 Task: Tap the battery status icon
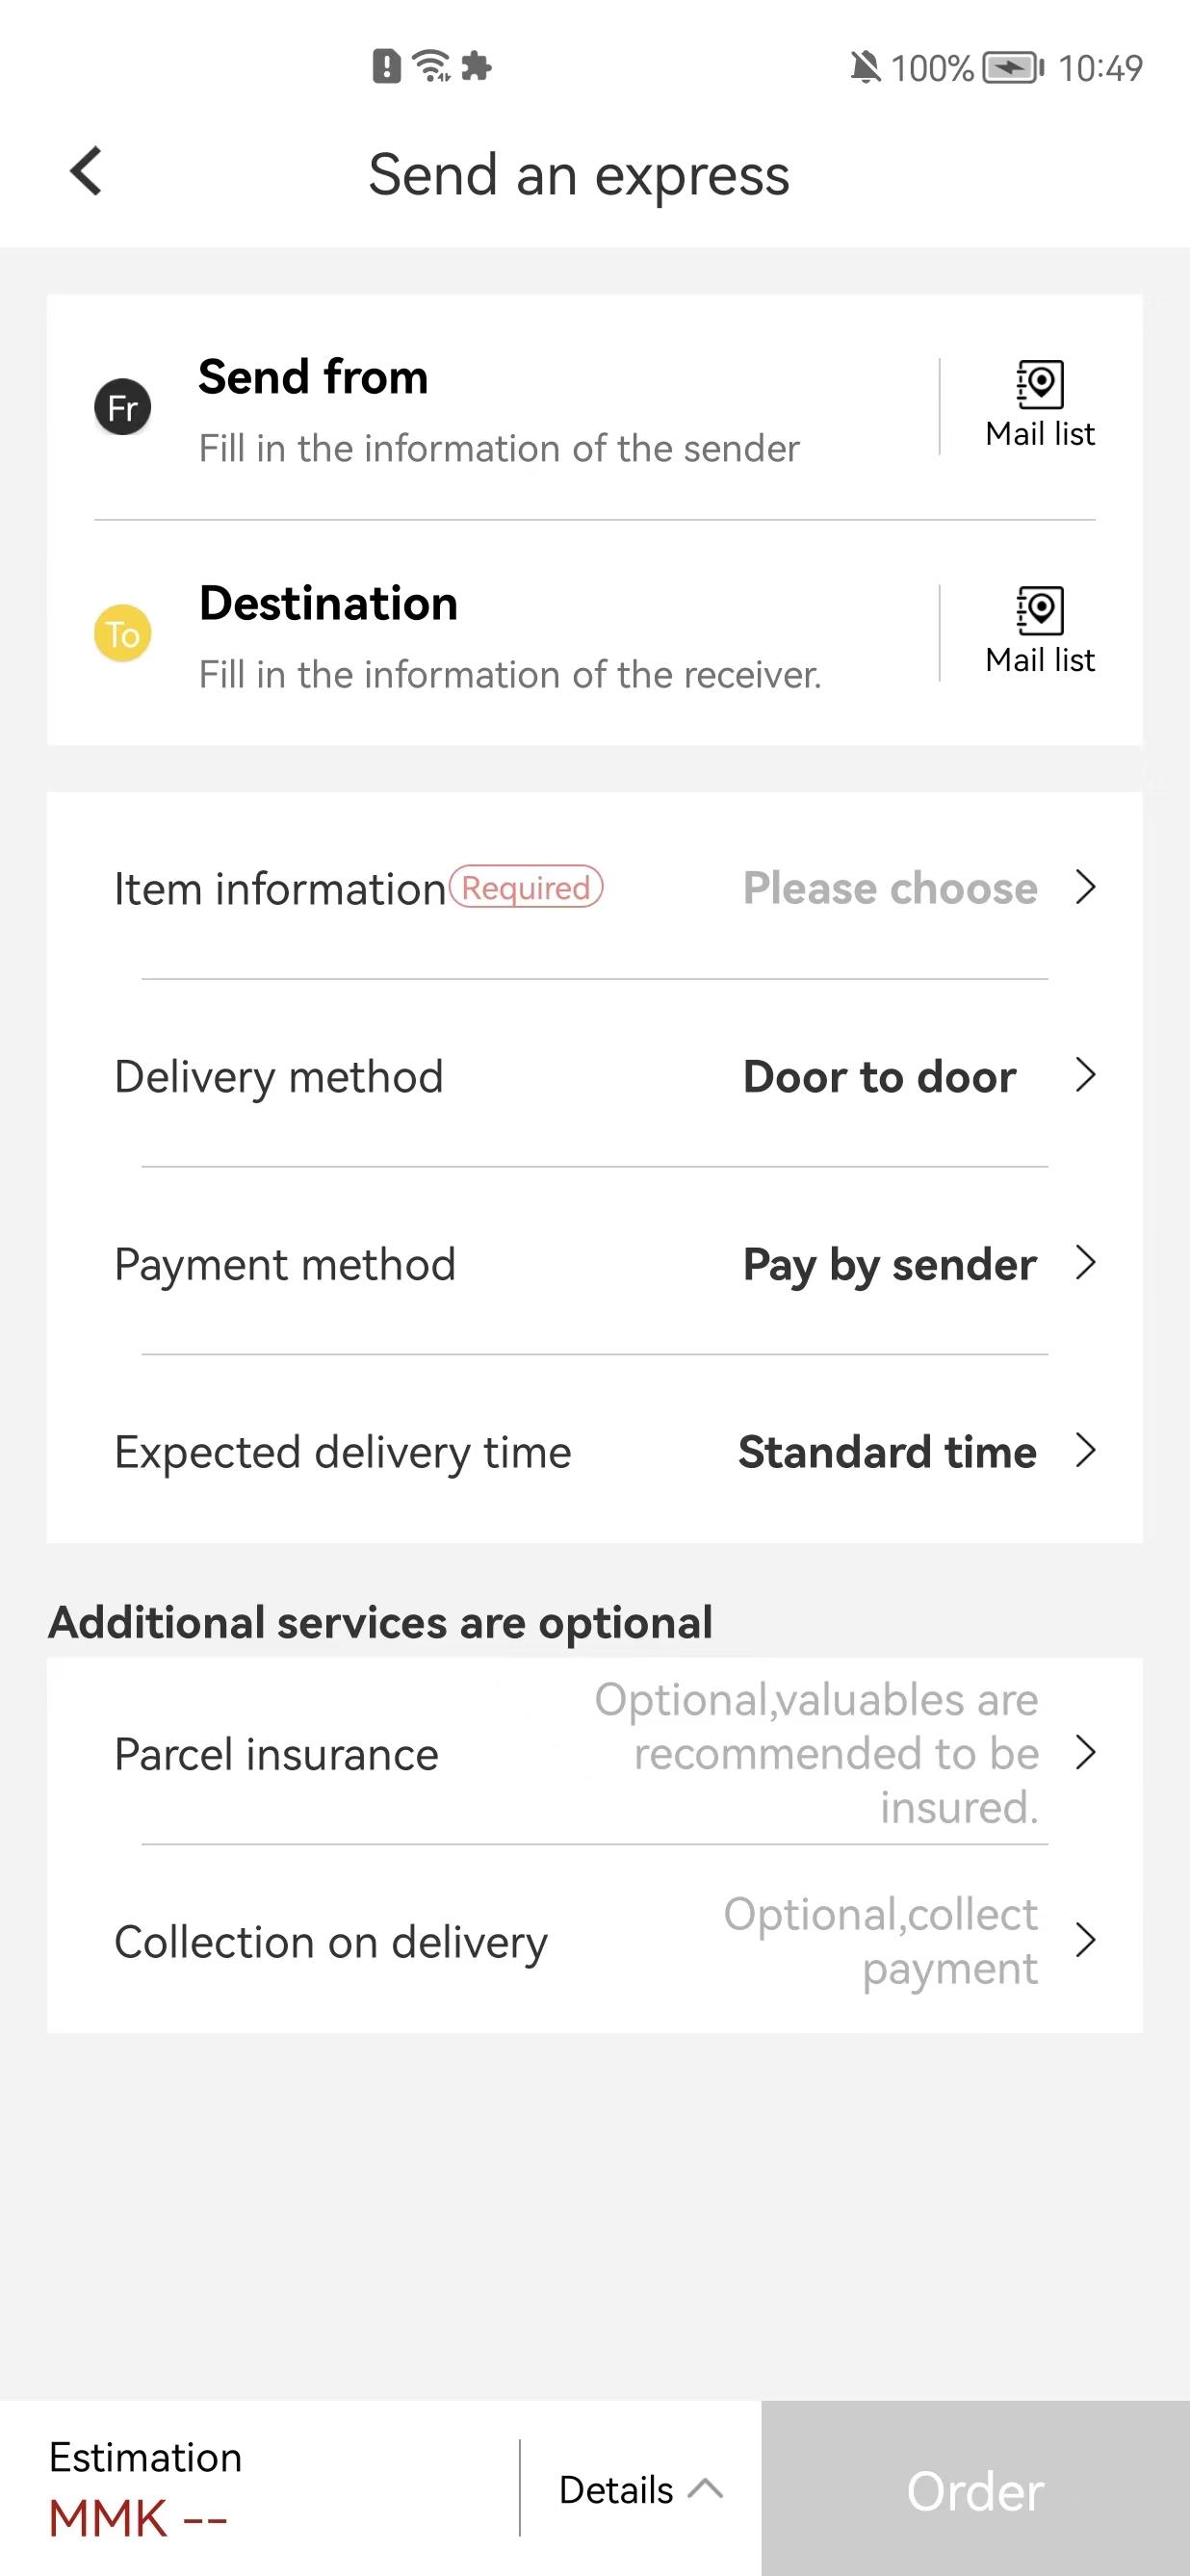(1013, 67)
